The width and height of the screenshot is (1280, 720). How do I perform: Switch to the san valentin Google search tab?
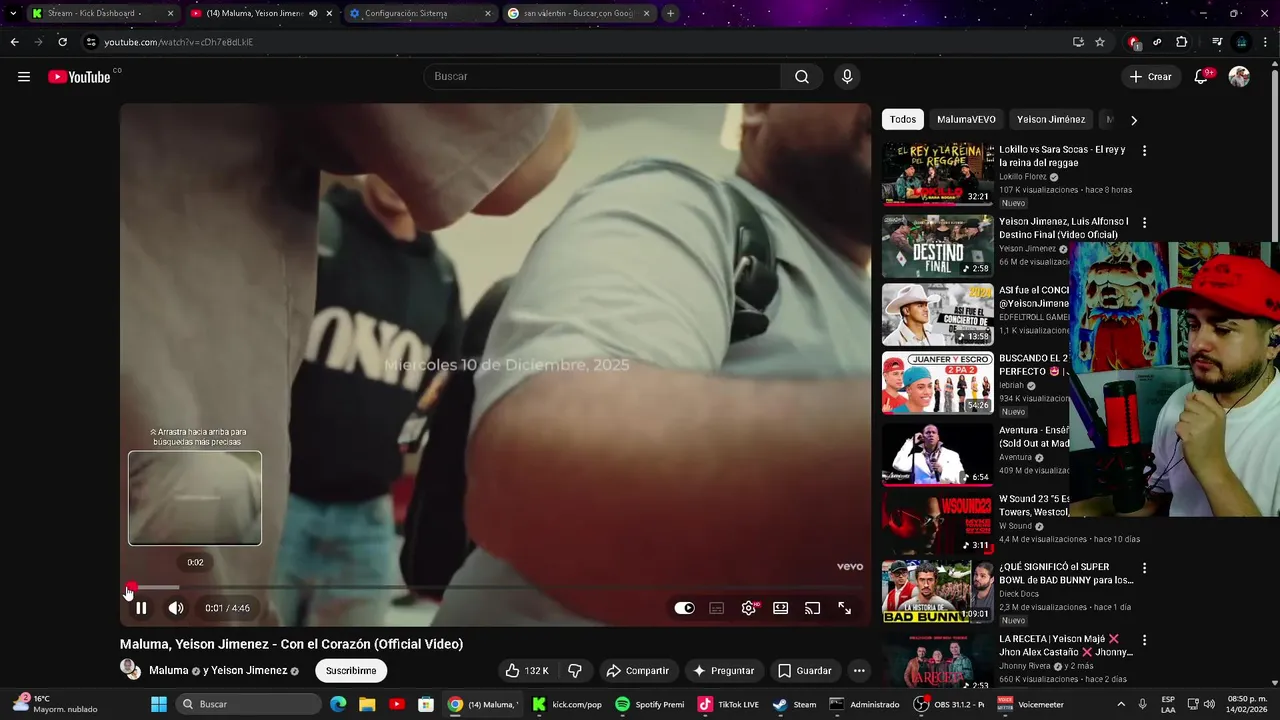click(x=579, y=14)
